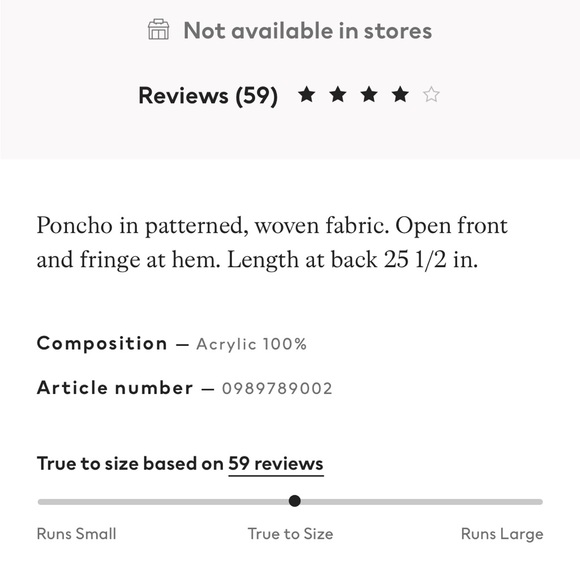Viewport: 580px width, 580px height.
Task: Select the first filled rating star
Action: click(307, 95)
